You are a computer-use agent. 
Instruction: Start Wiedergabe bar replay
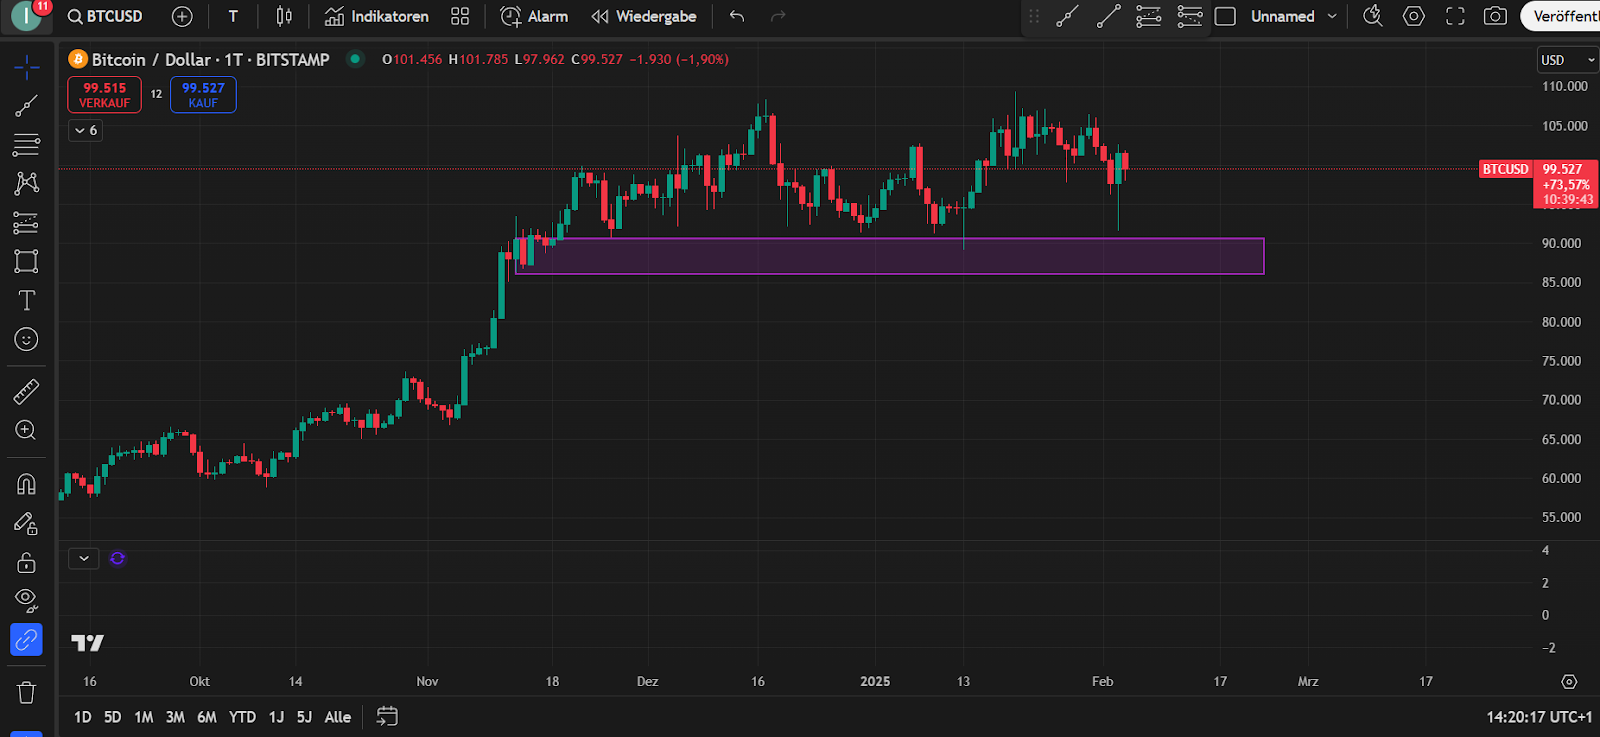(644, 16)
